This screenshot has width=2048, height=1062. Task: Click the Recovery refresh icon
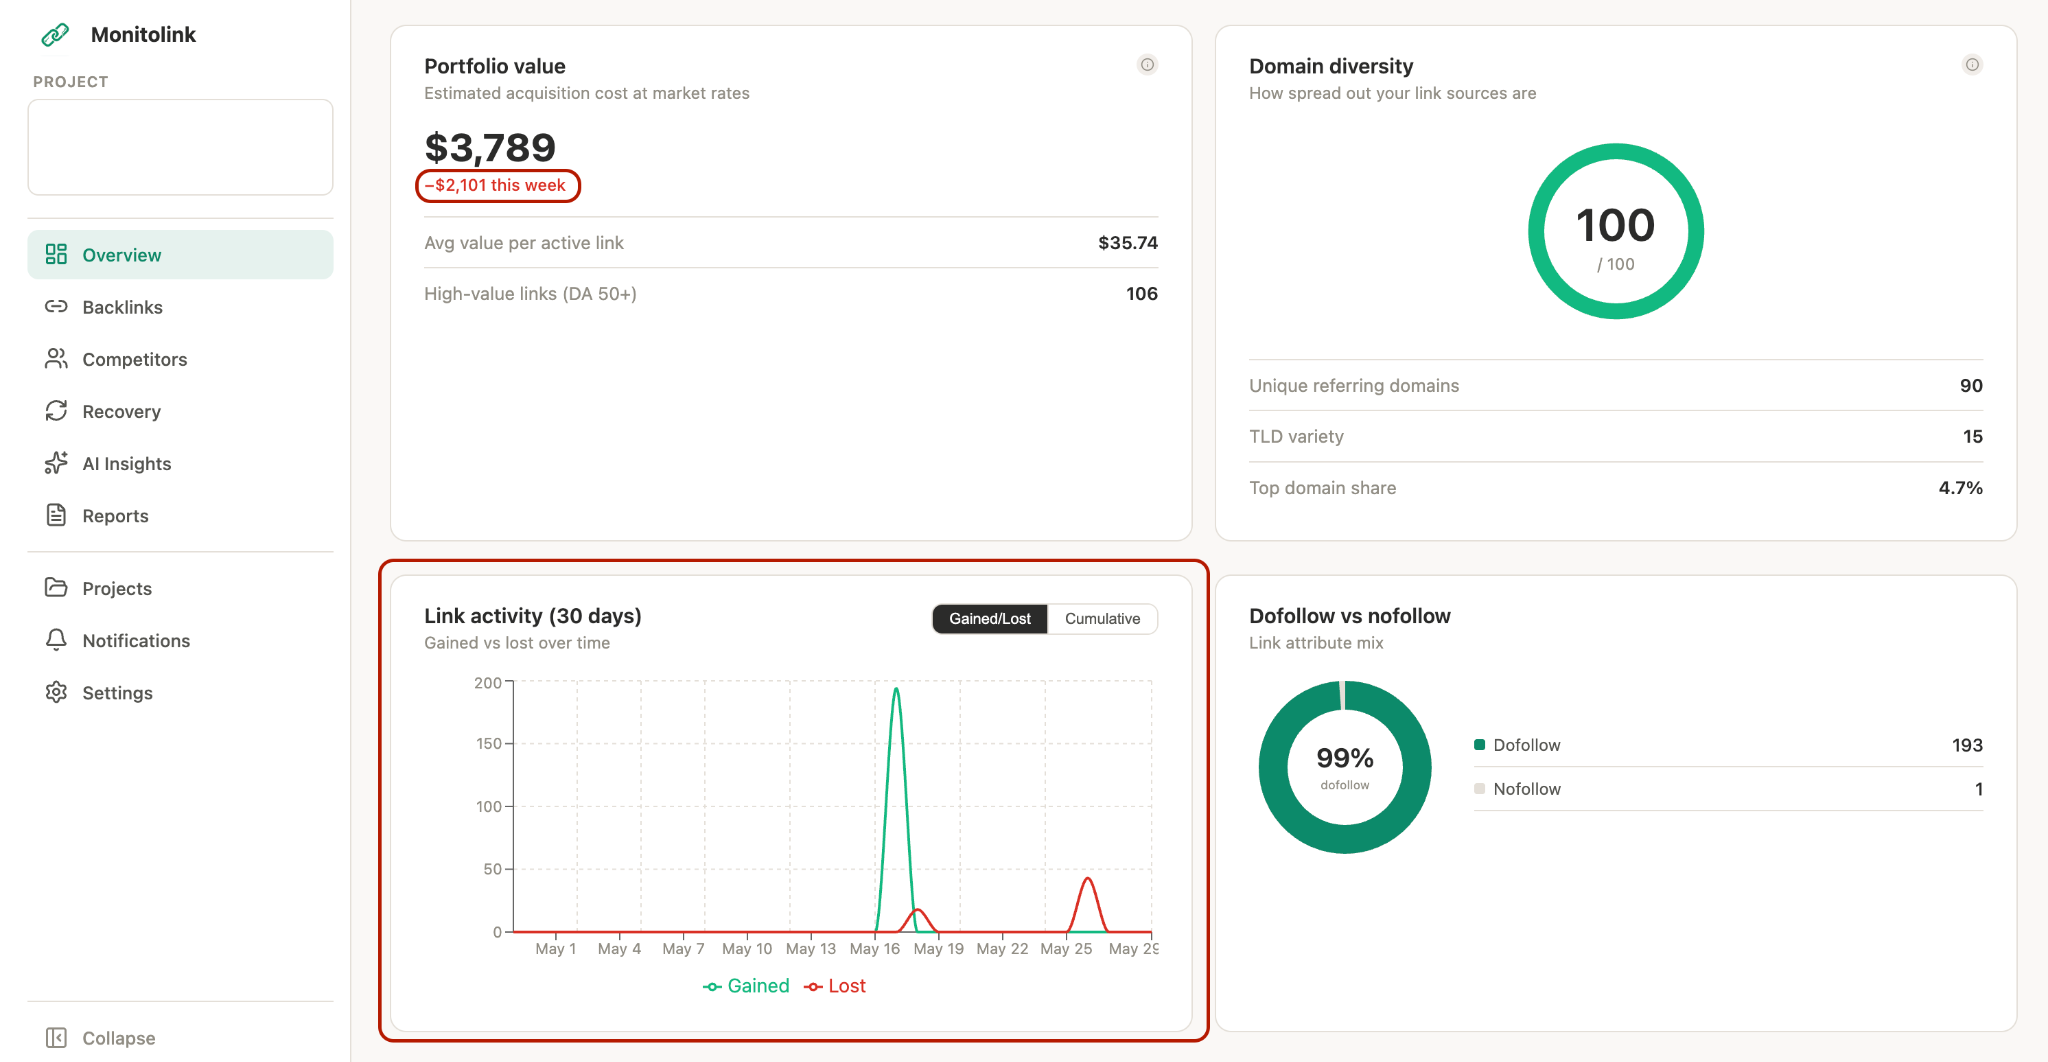pyautogui.click(x=56, y=410)
